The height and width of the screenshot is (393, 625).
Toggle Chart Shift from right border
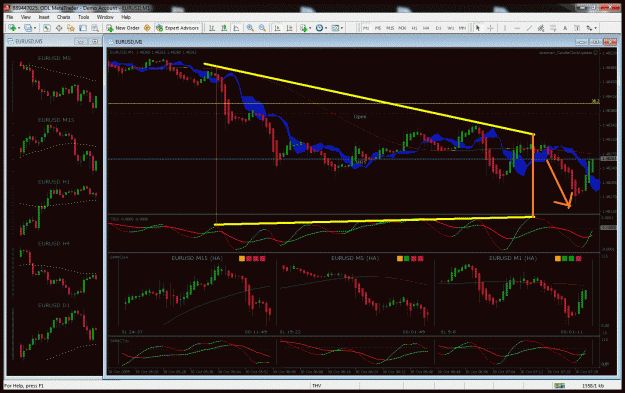[290, 28]
